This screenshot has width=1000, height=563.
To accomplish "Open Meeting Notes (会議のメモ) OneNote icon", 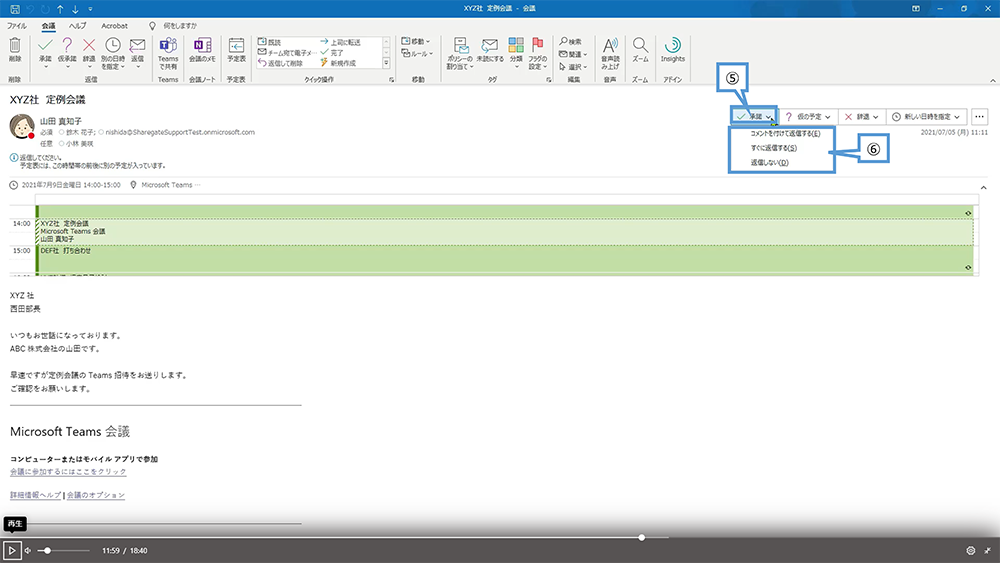I will pos(202,45).
